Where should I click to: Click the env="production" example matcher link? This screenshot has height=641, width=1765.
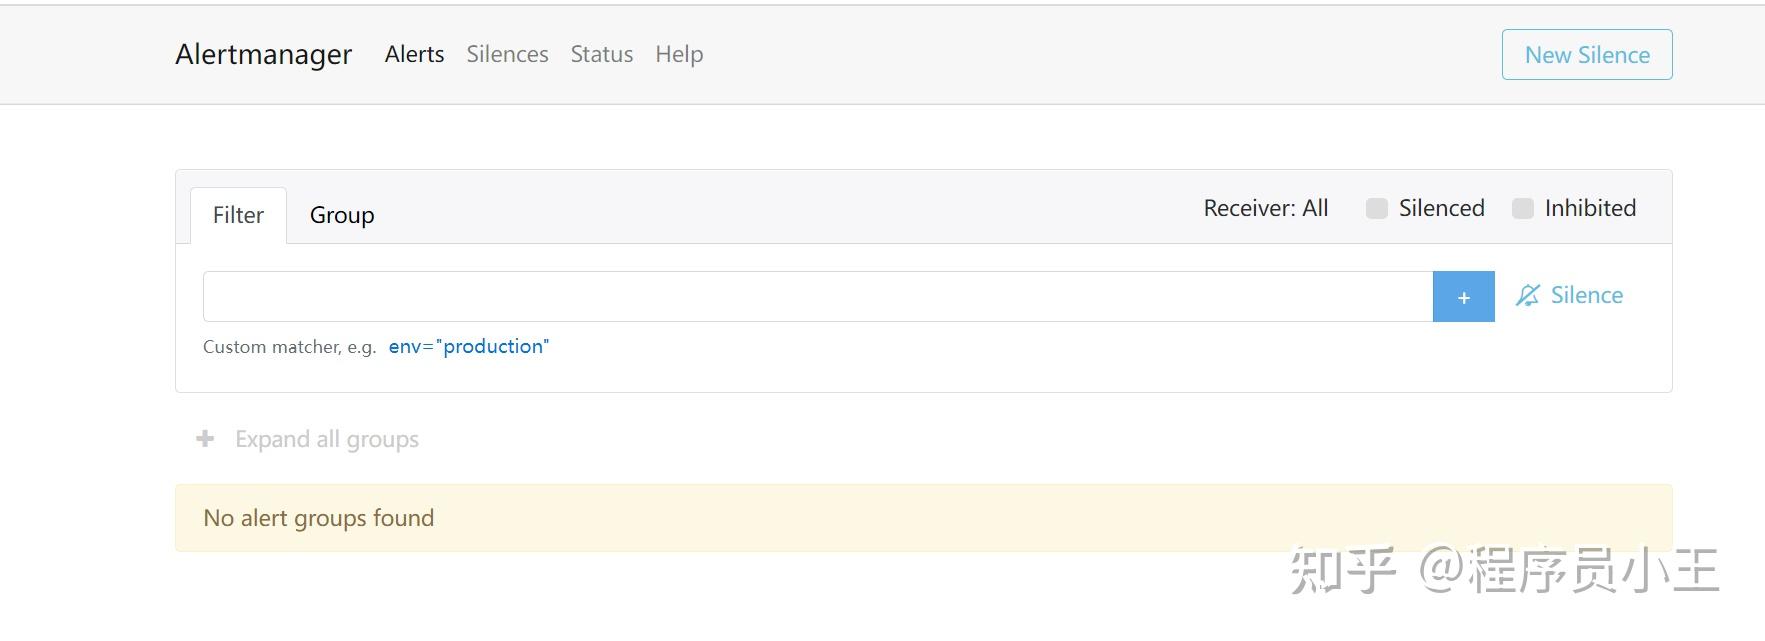(x=469, y=346)
